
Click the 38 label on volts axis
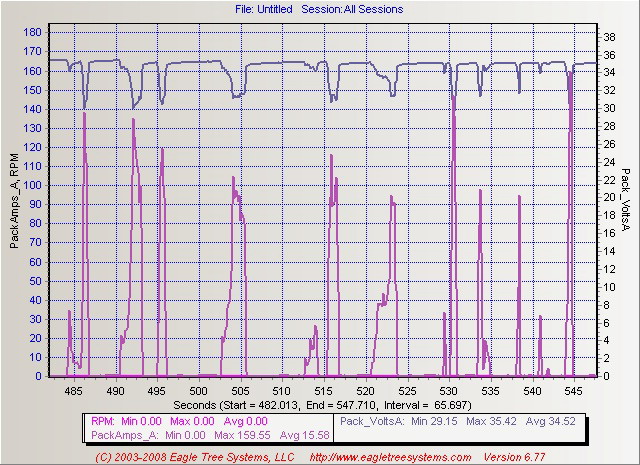[x=609, y=37]
